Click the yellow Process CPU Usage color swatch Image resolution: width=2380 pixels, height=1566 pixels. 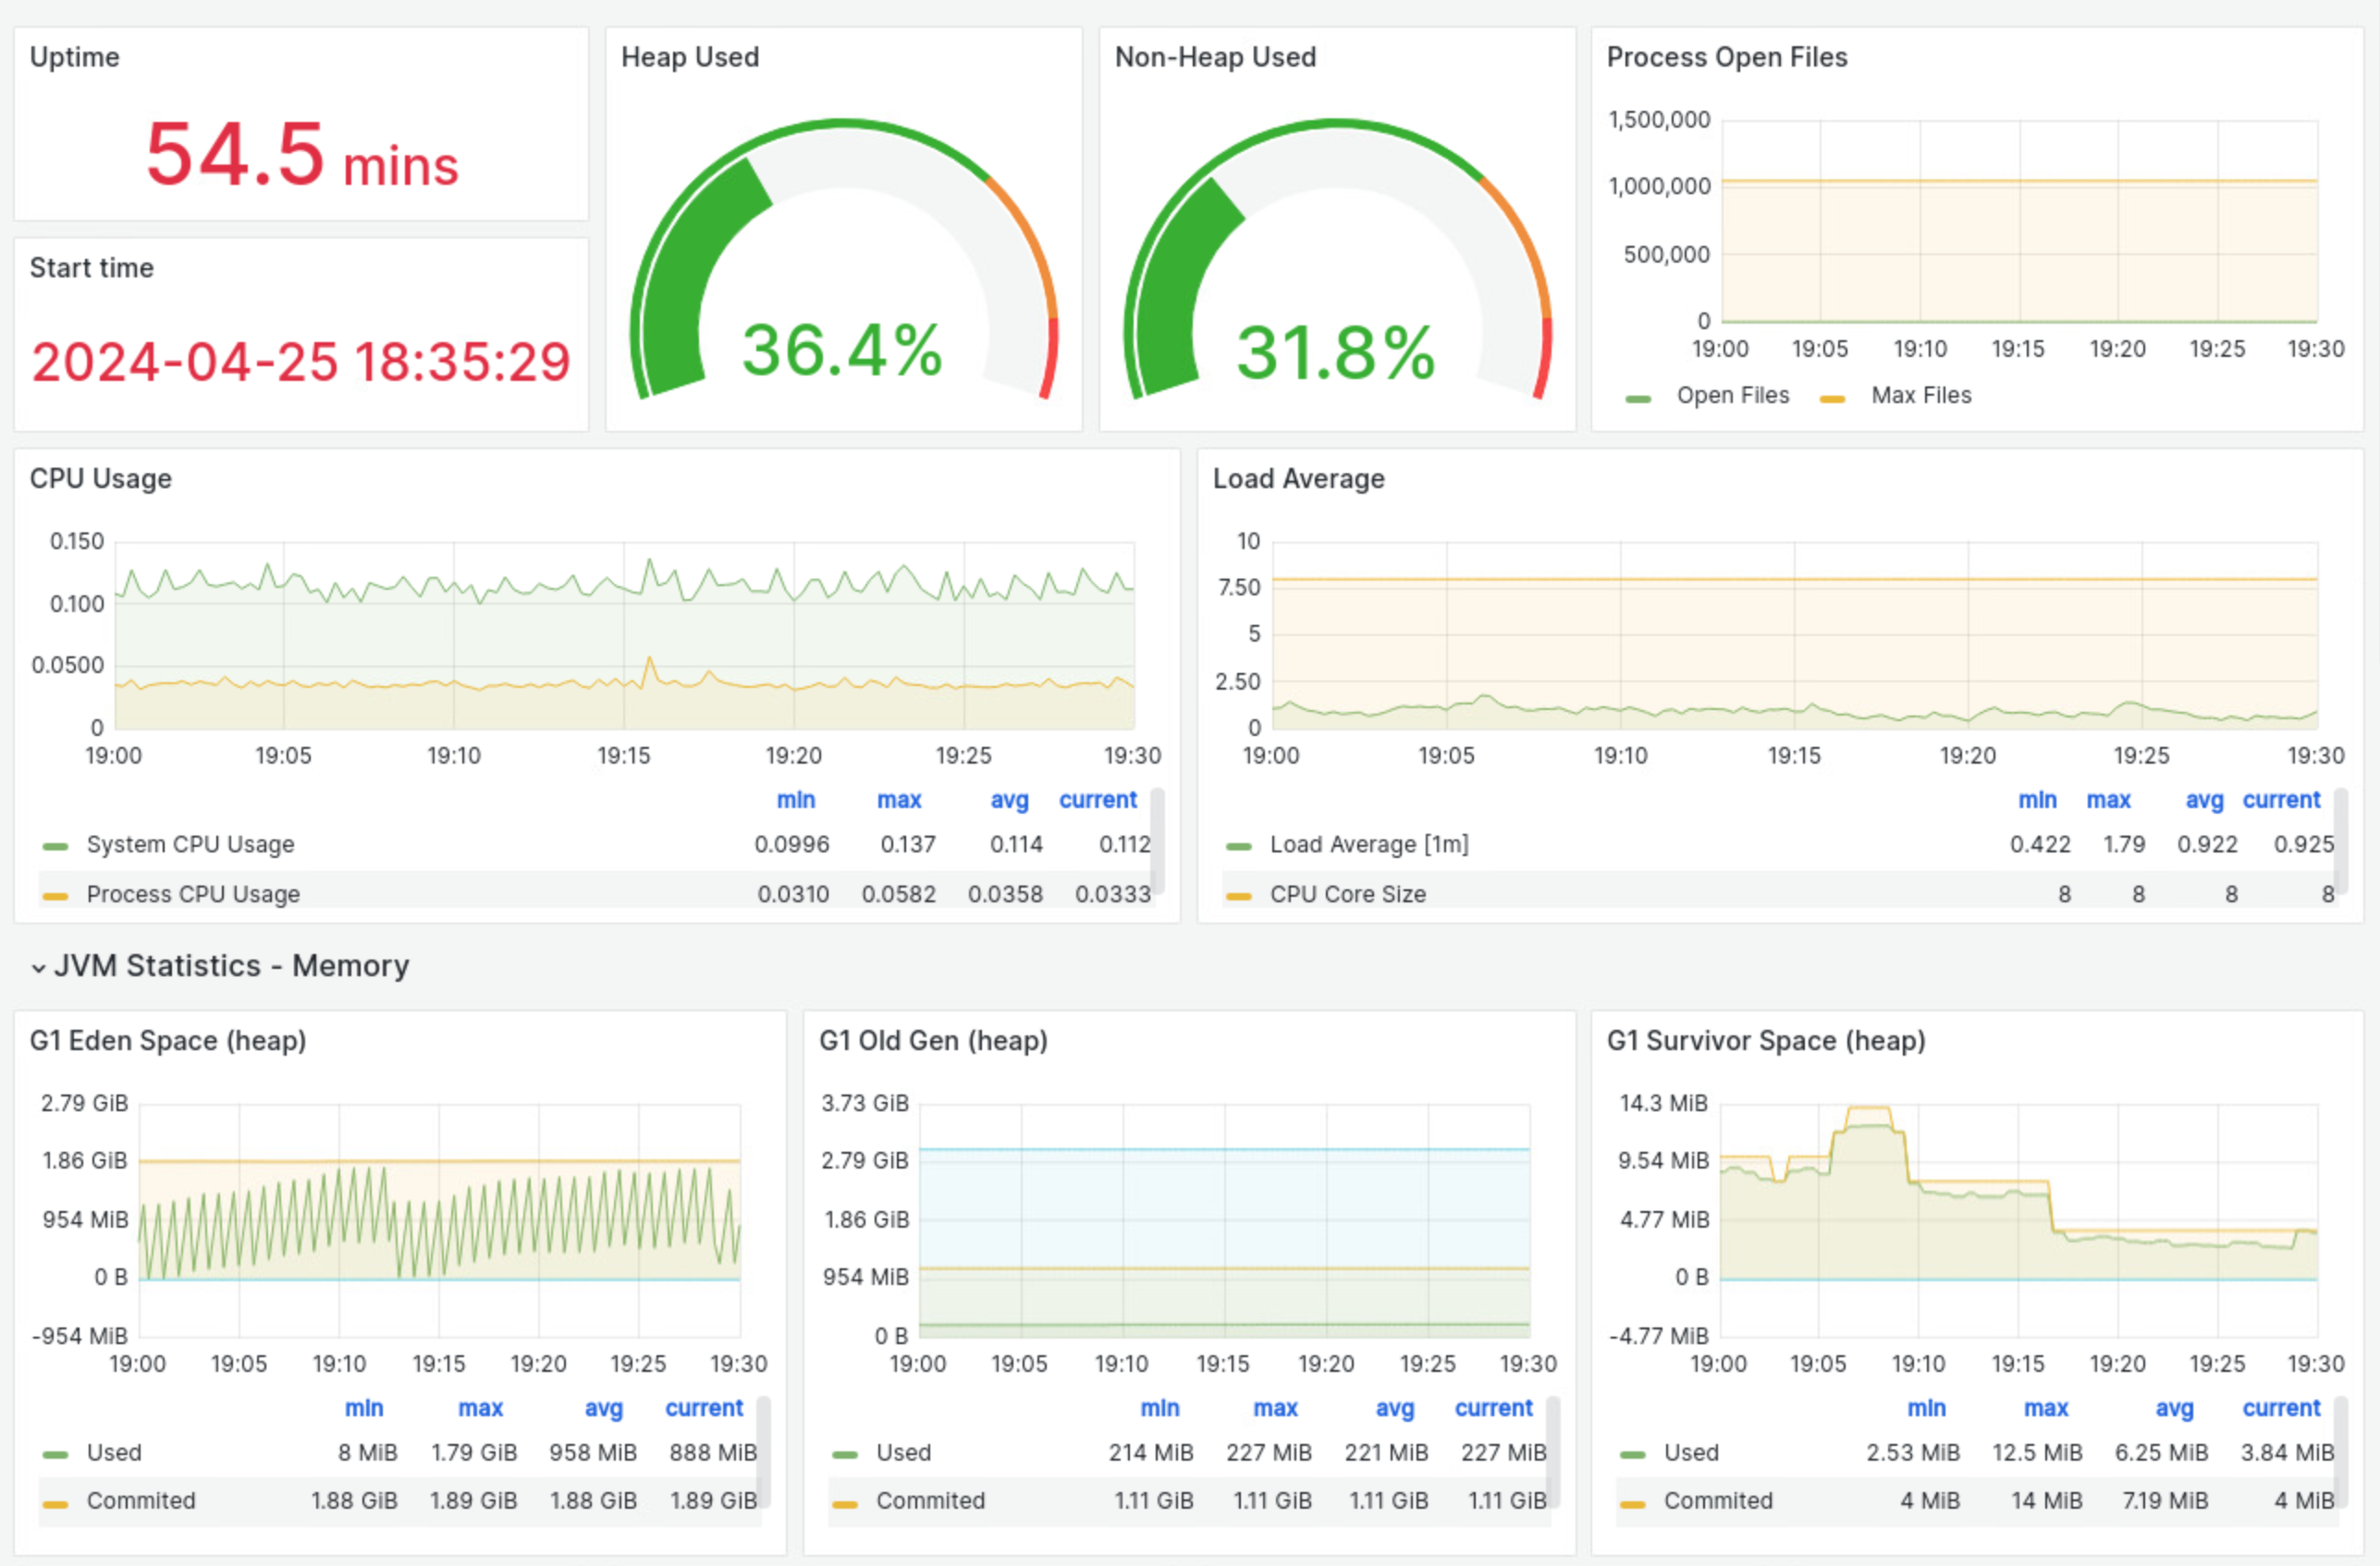[55, 896]
